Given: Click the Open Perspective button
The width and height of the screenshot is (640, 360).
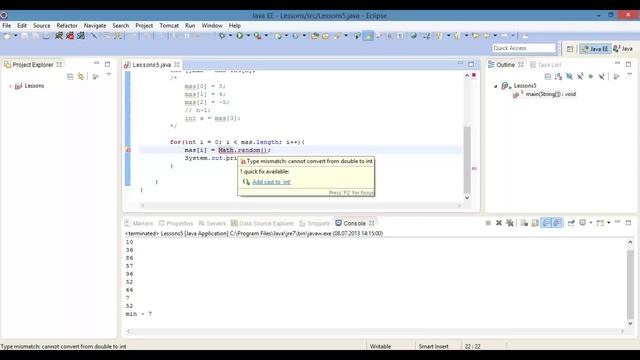Looking at the screenshot, I should point(570,49).
